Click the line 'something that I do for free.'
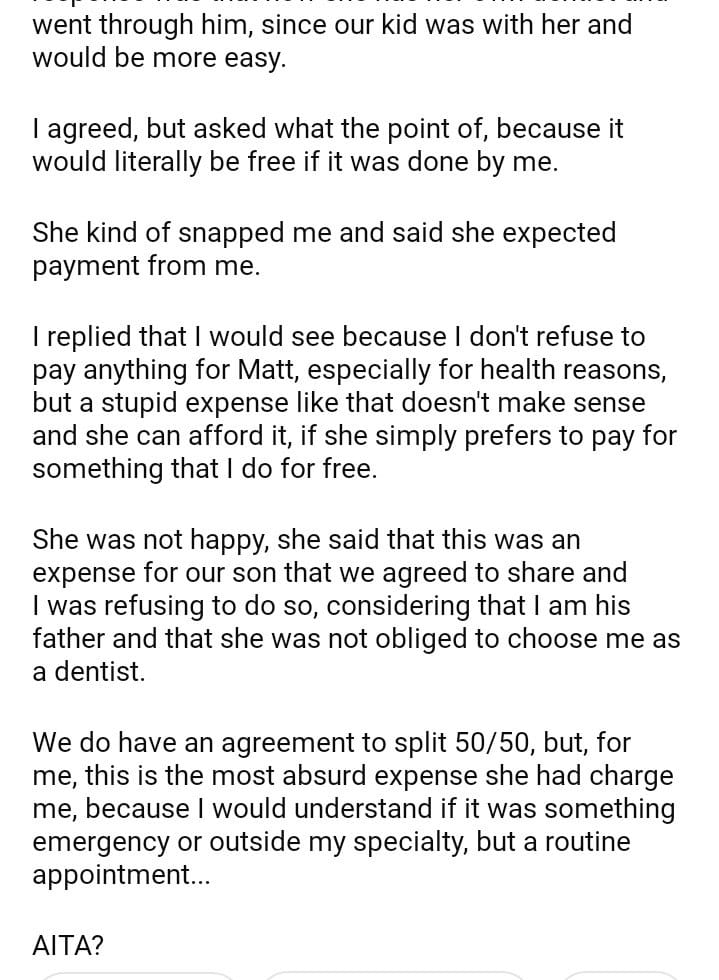The image size is (719, 980). click(x=205, y=469)
